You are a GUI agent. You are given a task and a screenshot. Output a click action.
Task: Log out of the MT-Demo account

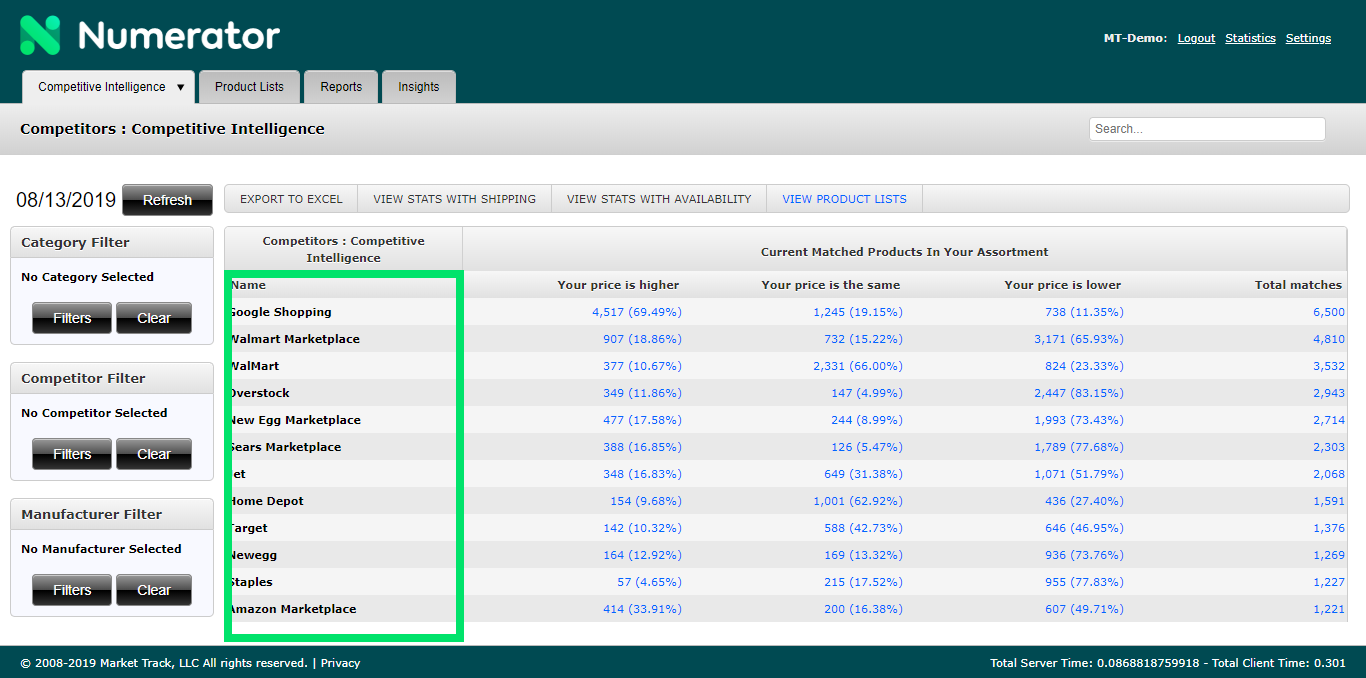pyautogui.click(x=1196, y=38)
